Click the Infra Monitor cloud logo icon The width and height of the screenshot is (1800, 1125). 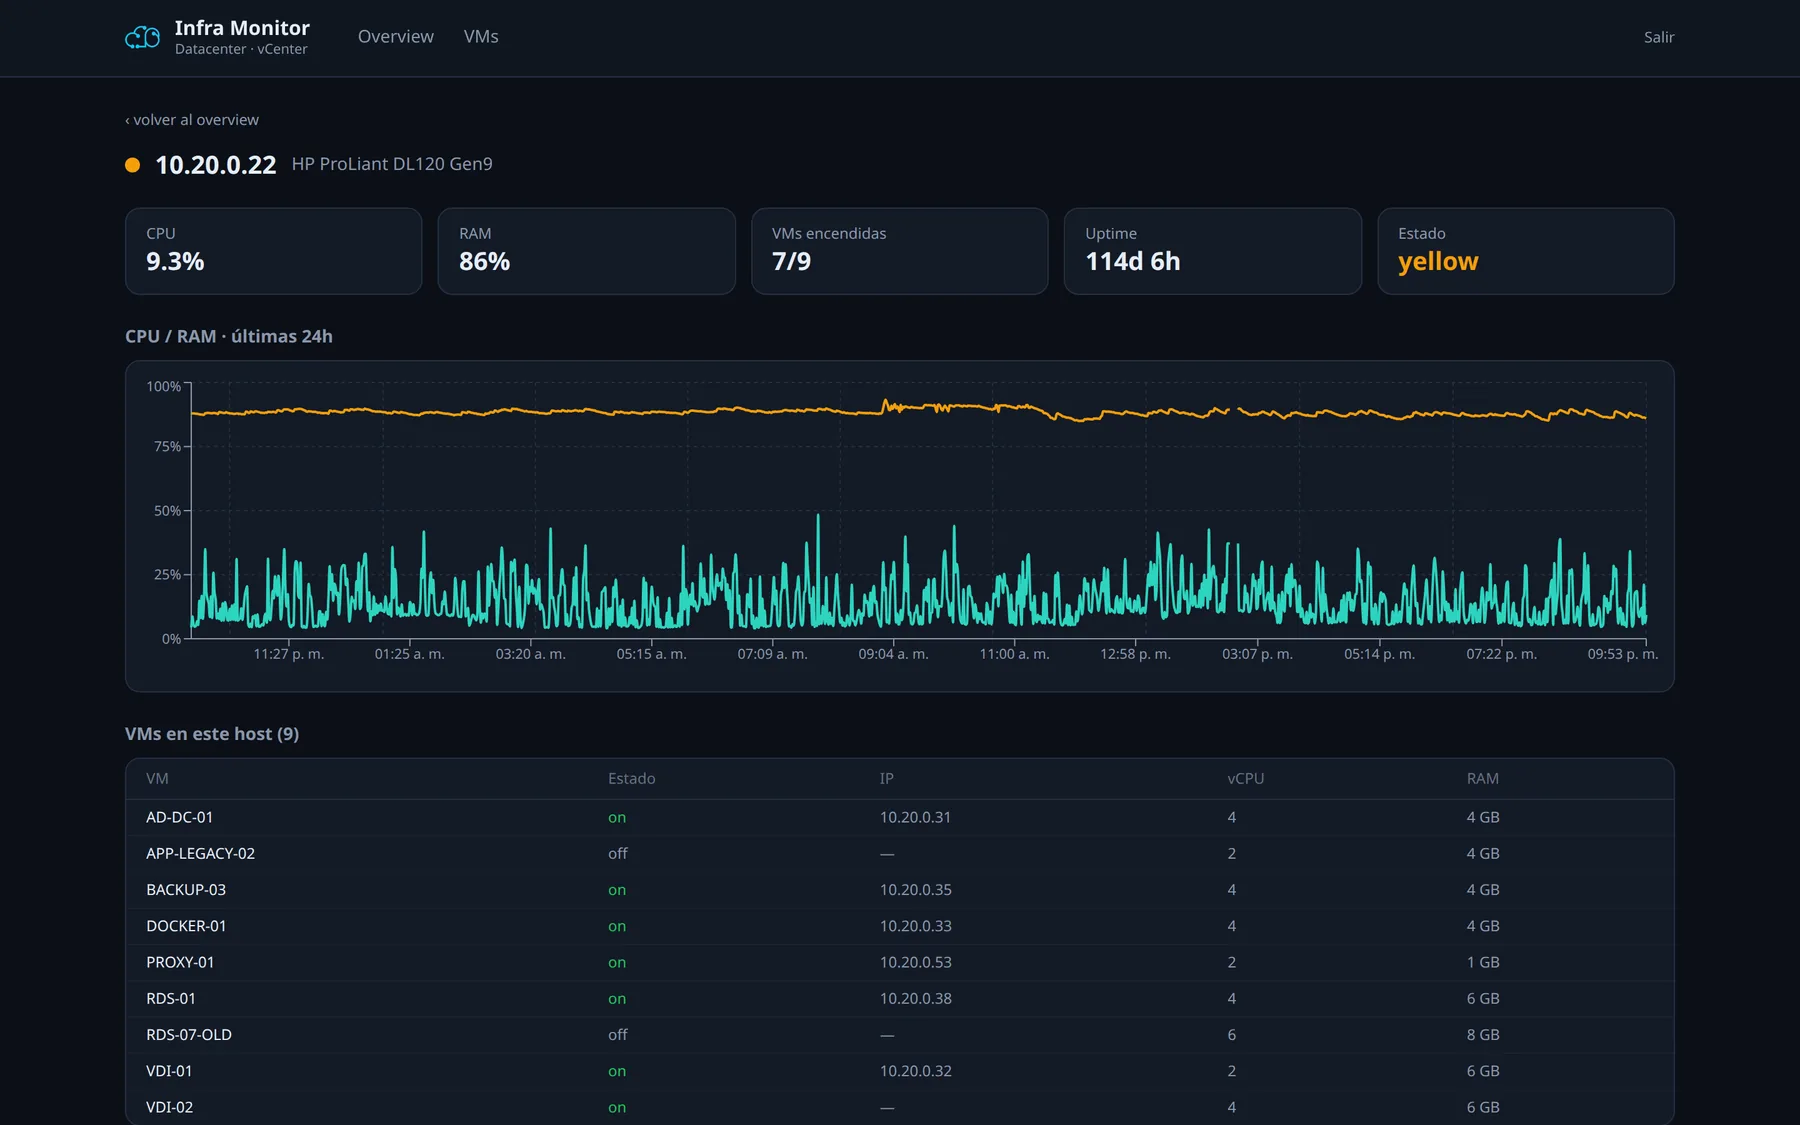coord(142,37)
